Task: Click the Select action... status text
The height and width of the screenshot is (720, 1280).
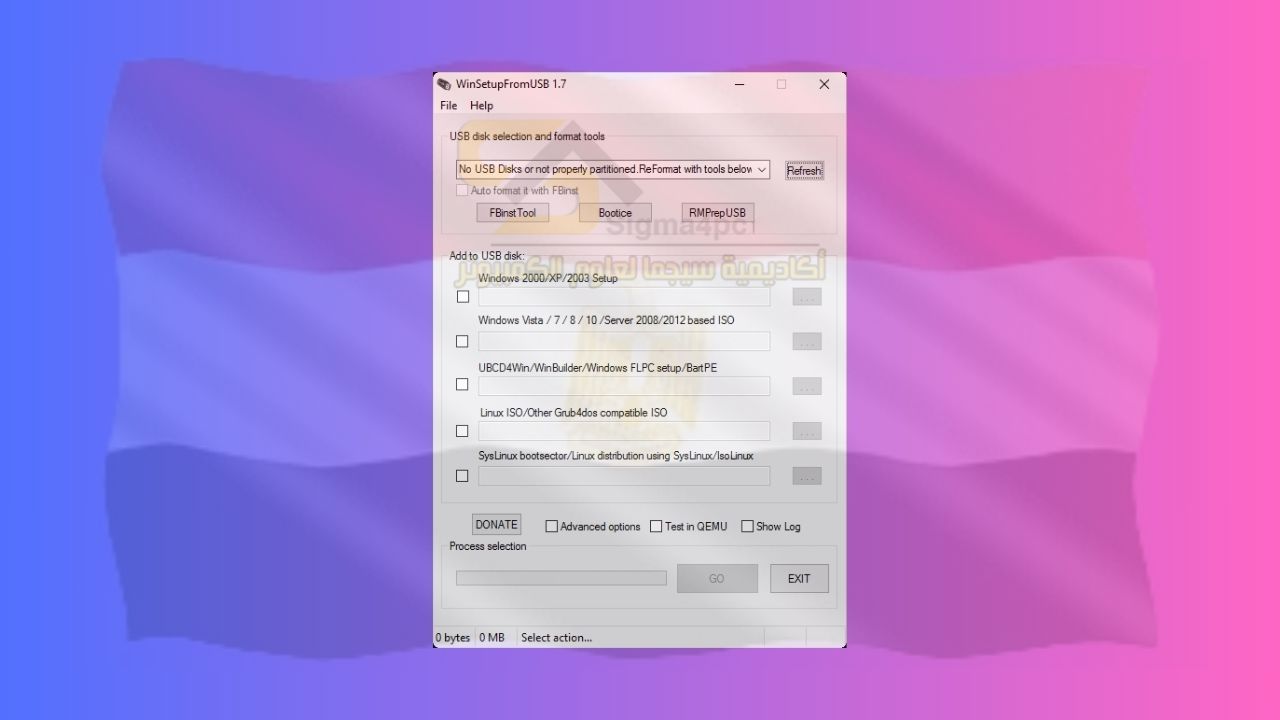Action: click(556, 638)
